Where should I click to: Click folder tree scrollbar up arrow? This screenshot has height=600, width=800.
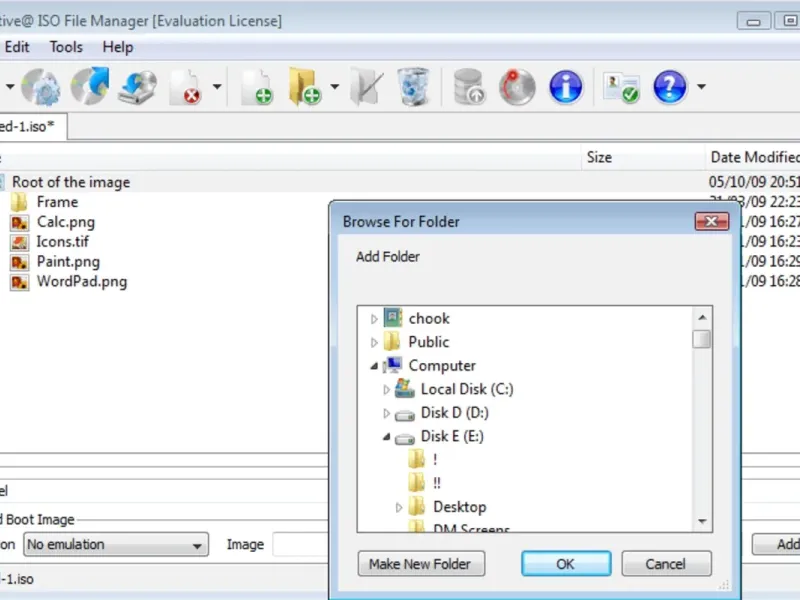tap(703, 317)
